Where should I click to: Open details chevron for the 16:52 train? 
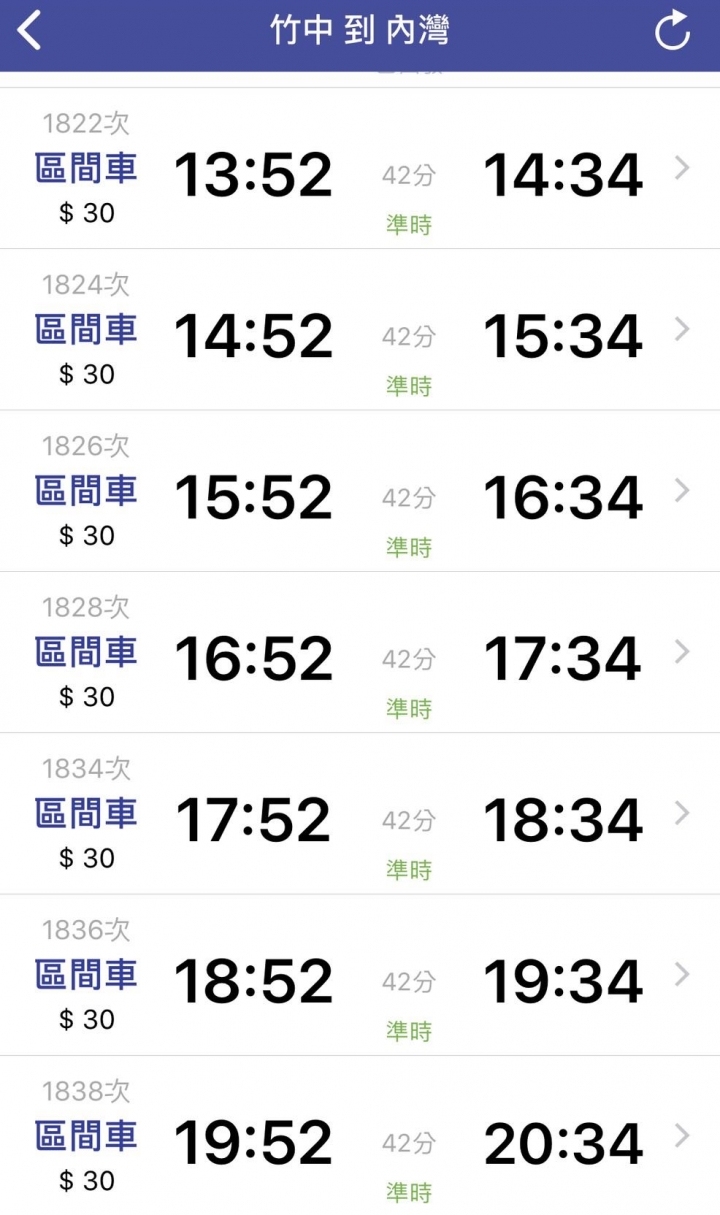pyautogui.click(x=682, y=652)
